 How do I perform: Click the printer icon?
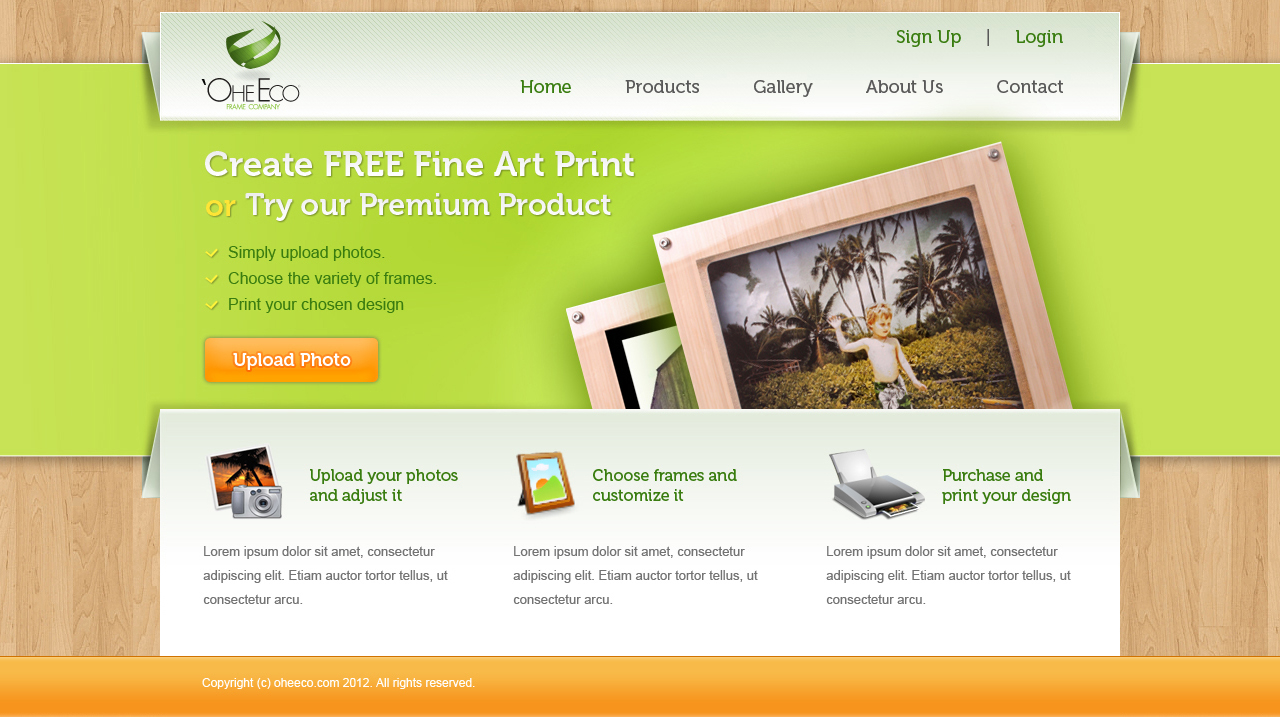[877, 484]
